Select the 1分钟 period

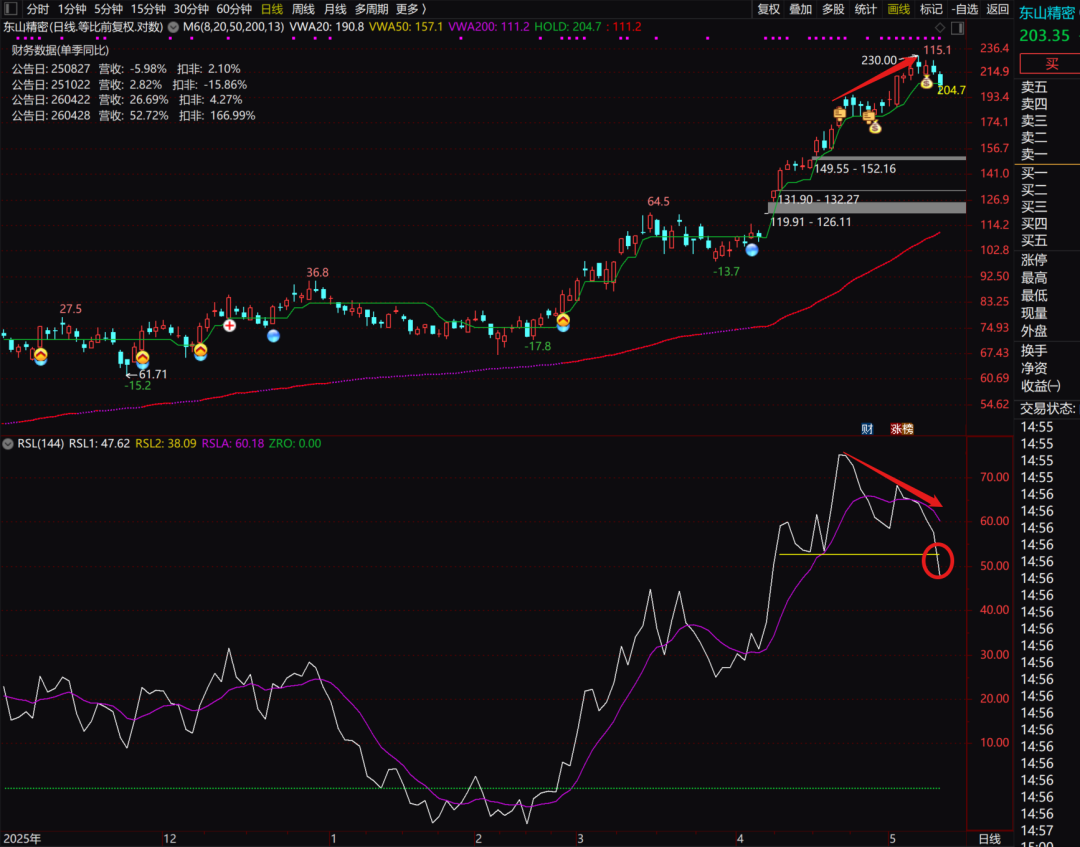(x=72, y=9)
